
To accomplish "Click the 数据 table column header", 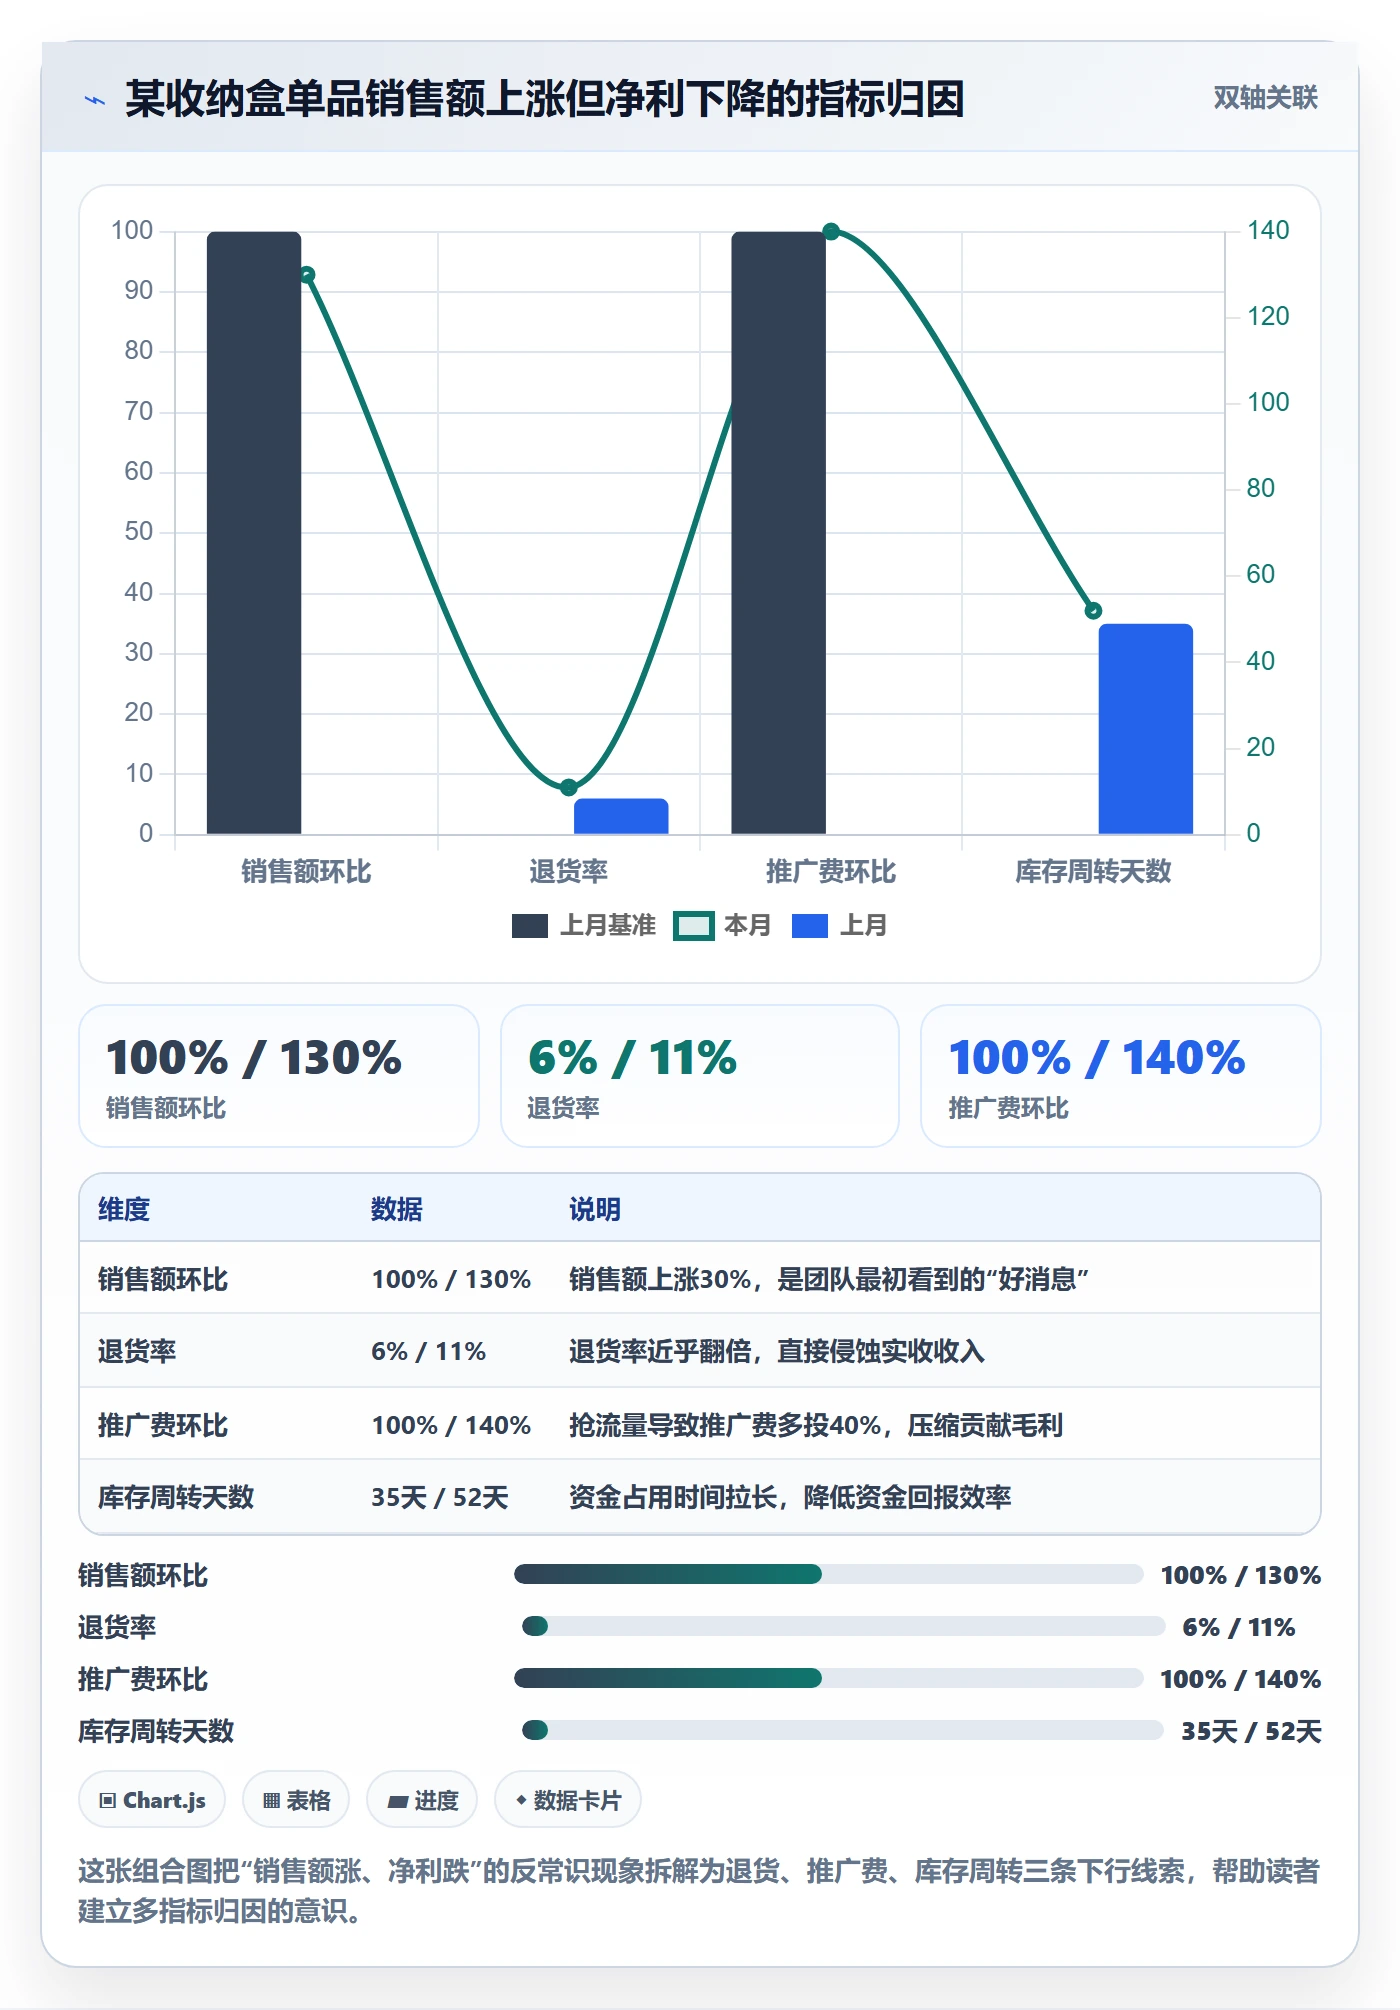I will [397, 1209].
